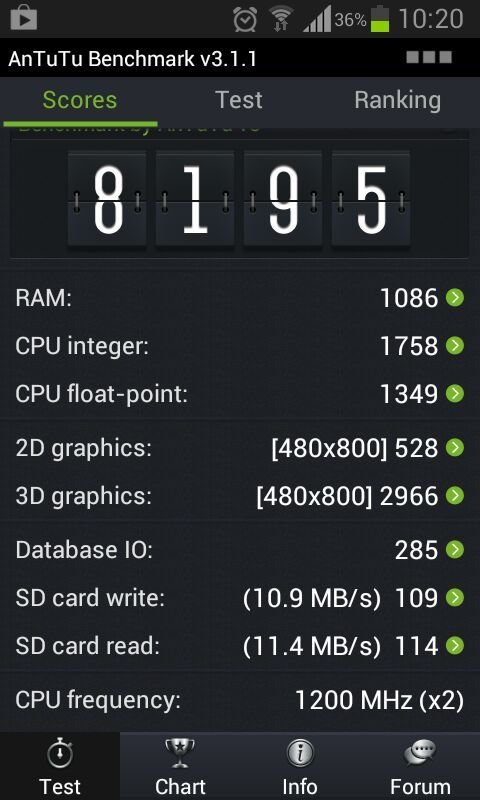
Task: Switch to the Test tab at top
Action: pyautogui.click(x=239, y=99)
